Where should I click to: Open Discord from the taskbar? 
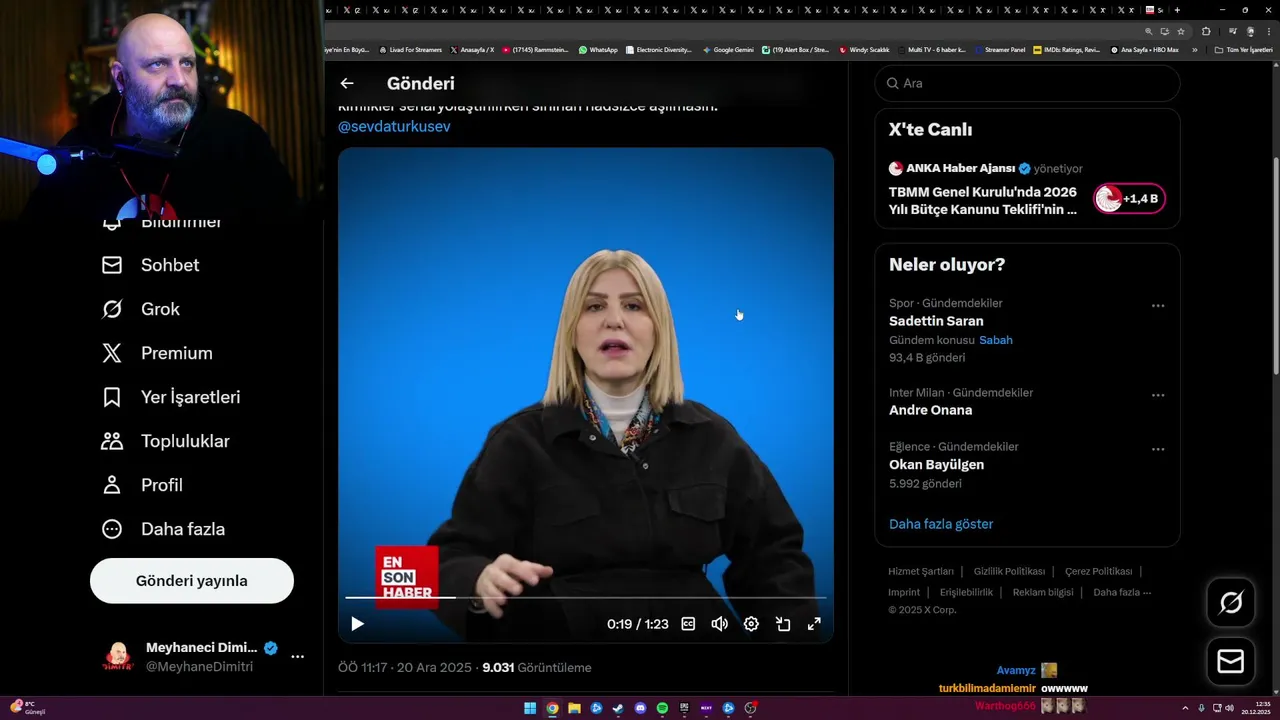tap(640, 708)
